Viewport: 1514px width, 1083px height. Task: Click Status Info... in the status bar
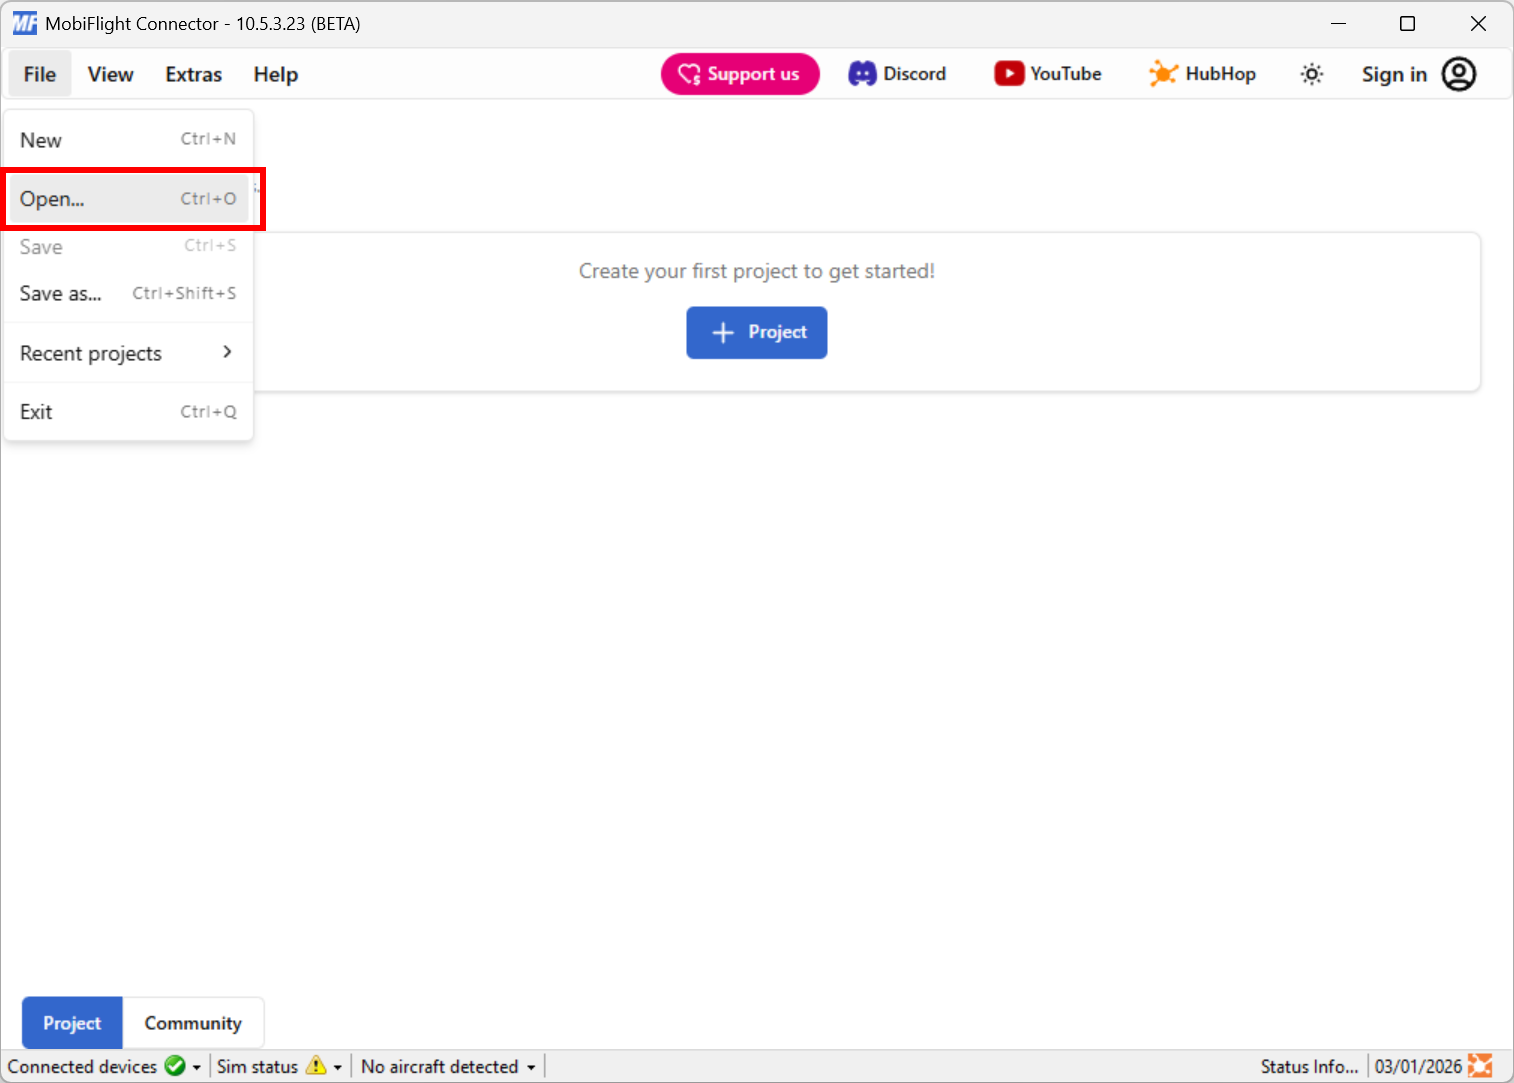pyautogui.click(x=1309, y=1066)
